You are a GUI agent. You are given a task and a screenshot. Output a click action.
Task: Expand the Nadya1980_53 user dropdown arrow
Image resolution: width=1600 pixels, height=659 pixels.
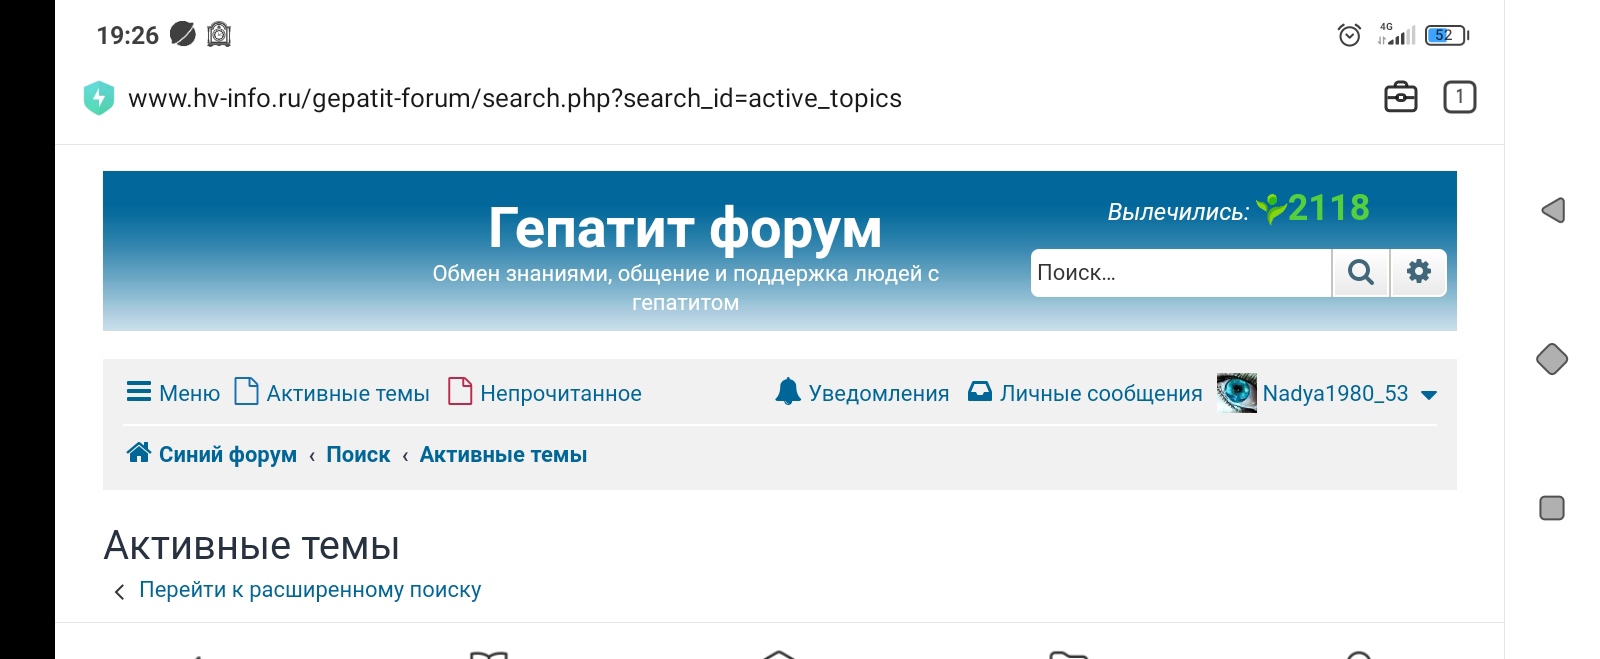tap(1429, 394)
